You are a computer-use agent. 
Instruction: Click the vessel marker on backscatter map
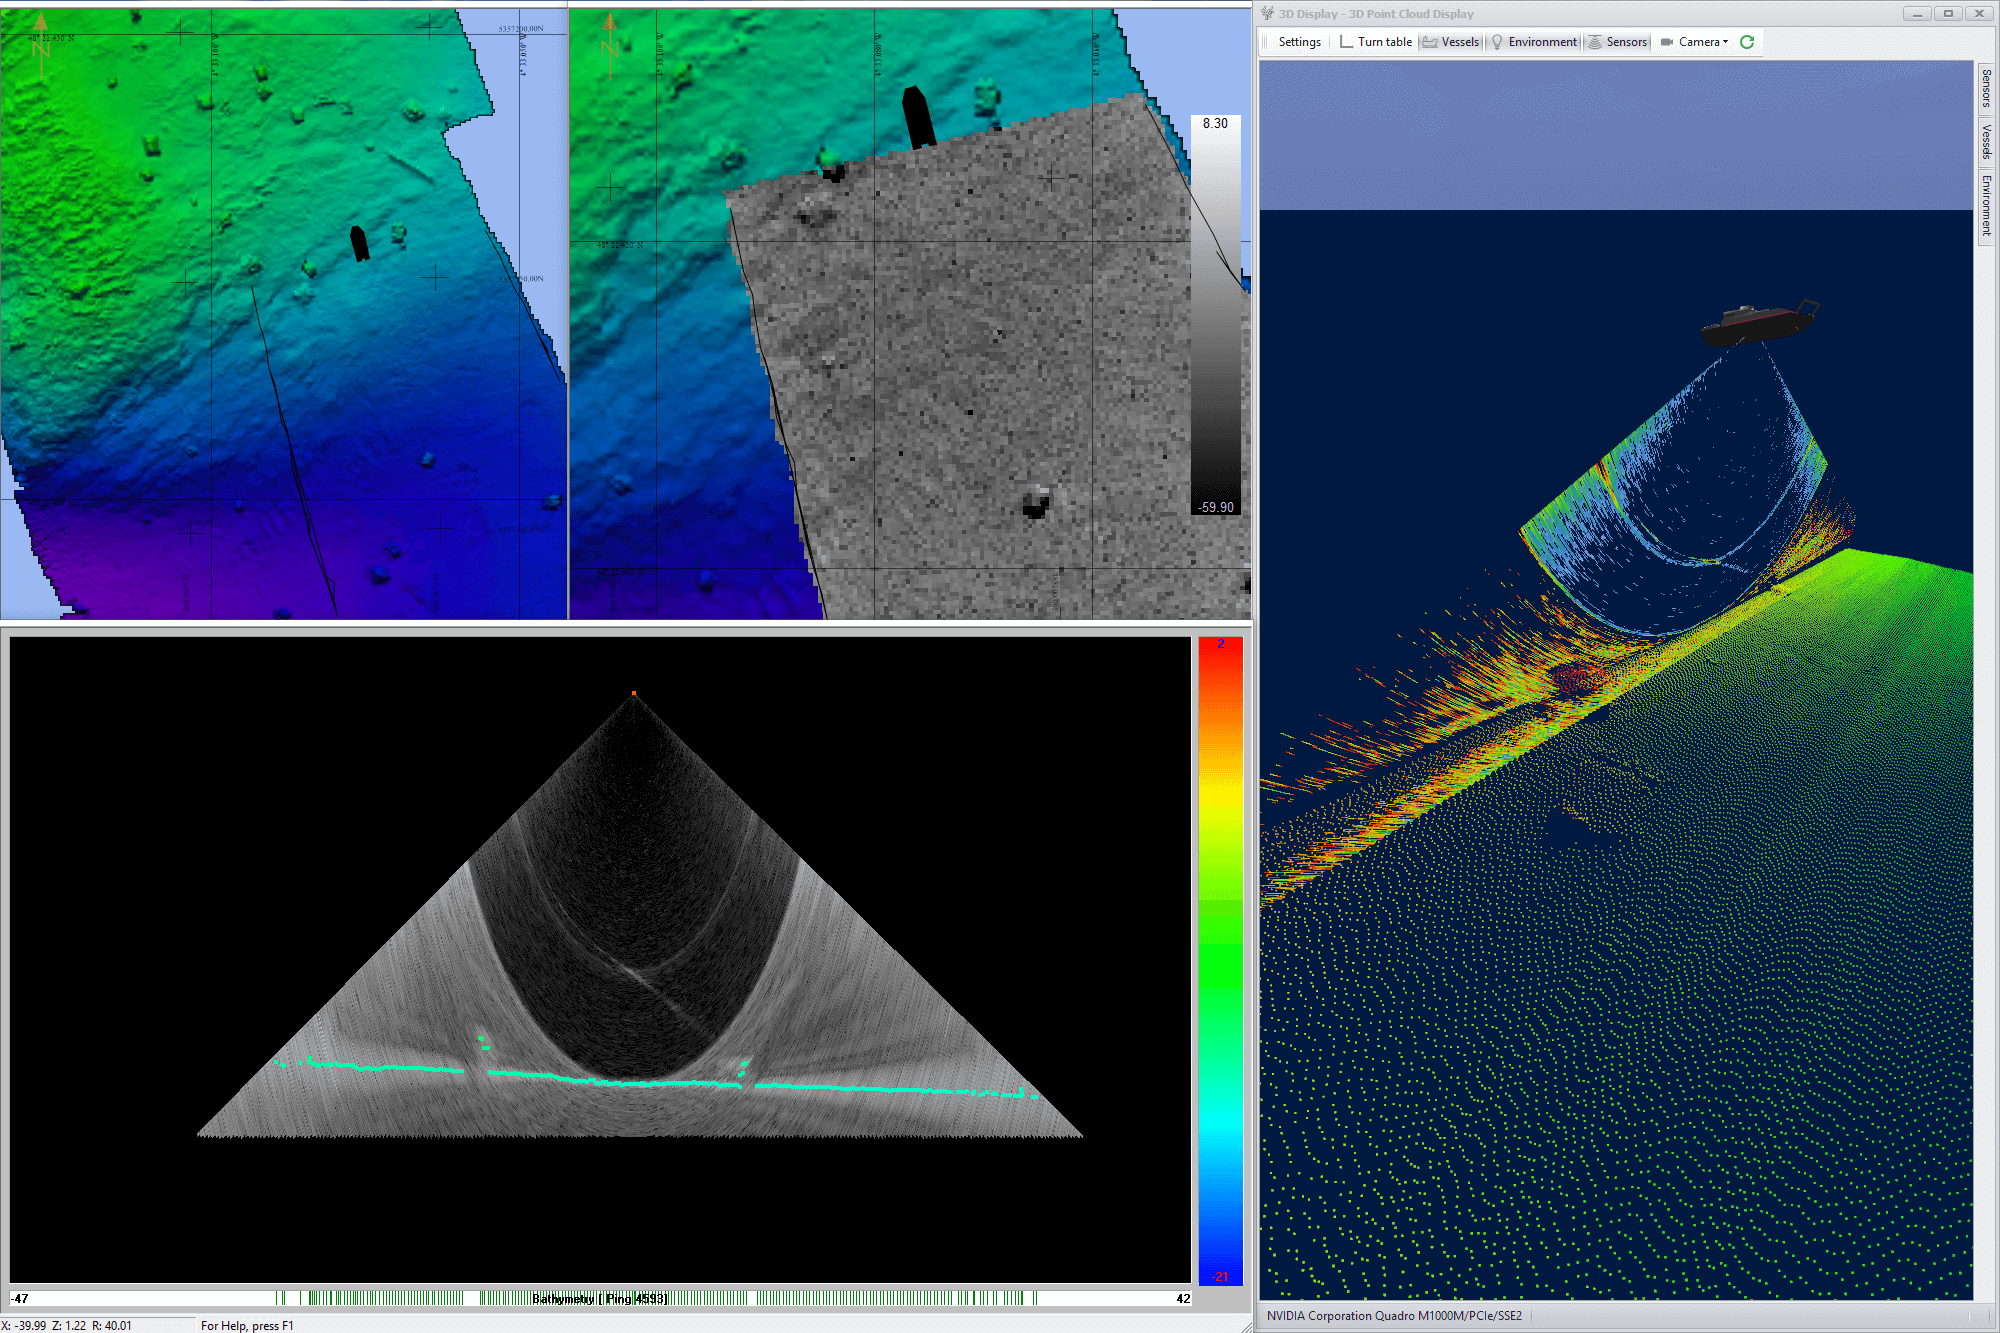tap(918, 117)
